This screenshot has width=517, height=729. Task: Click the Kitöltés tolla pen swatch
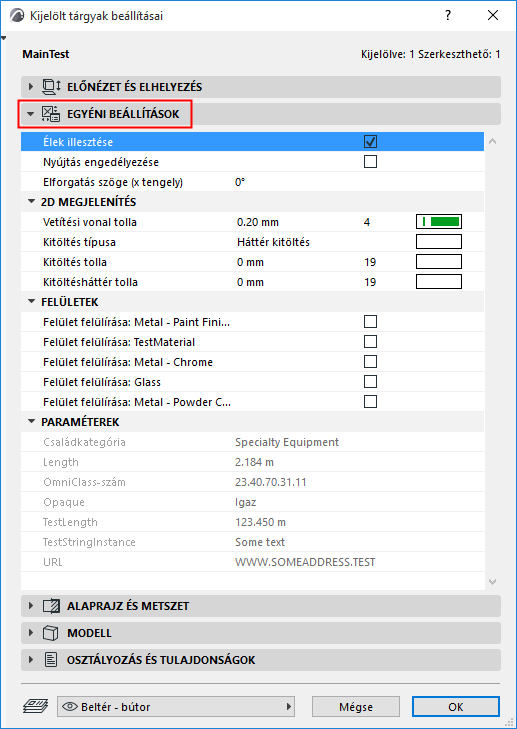click(x=439, y=262)
